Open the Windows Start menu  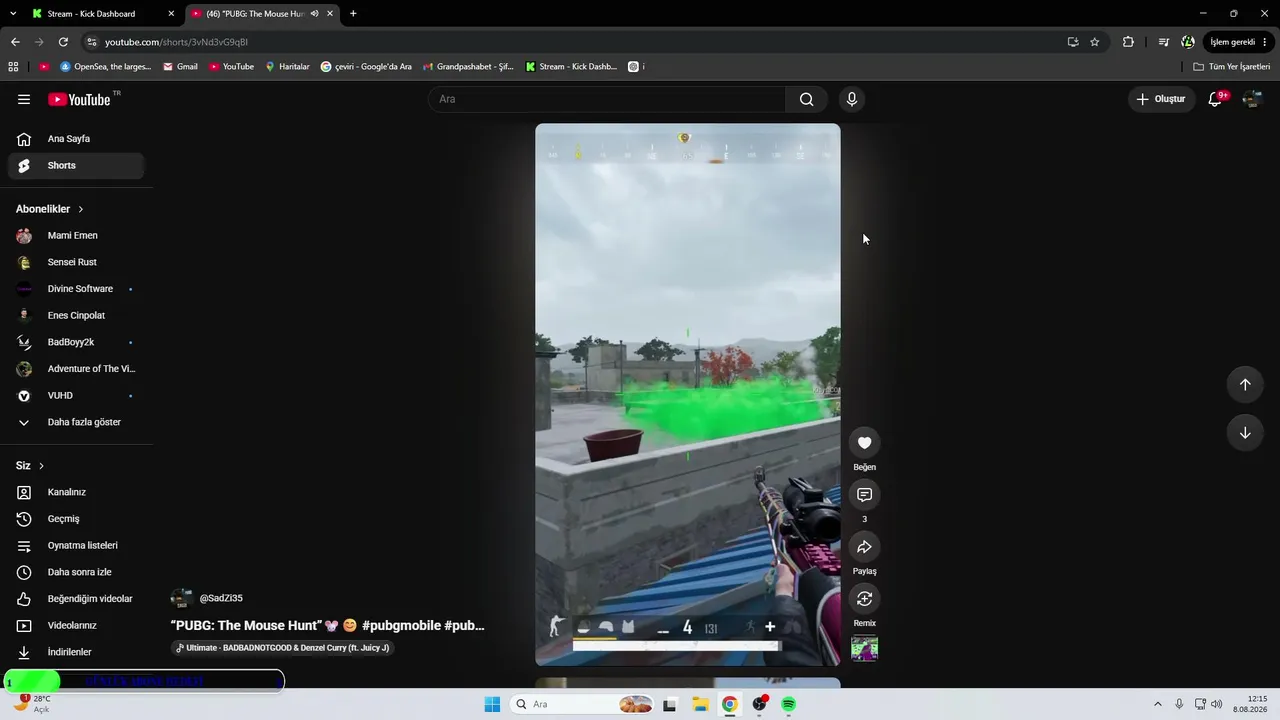[x=492, y=704]
